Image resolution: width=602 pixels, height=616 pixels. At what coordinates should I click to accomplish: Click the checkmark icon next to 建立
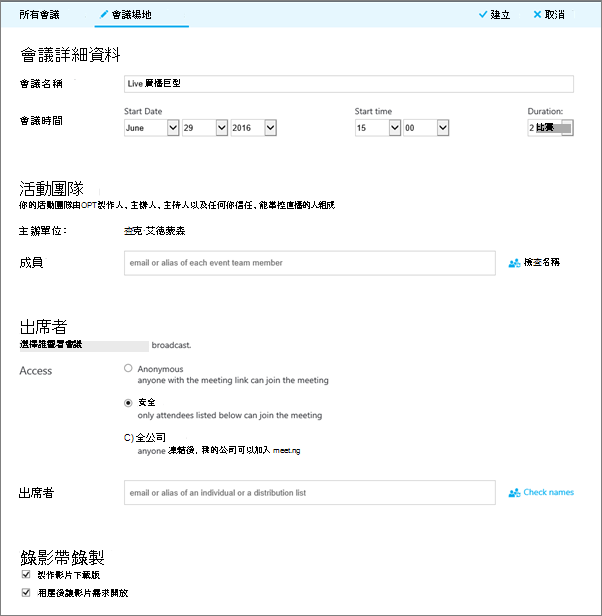483,15
